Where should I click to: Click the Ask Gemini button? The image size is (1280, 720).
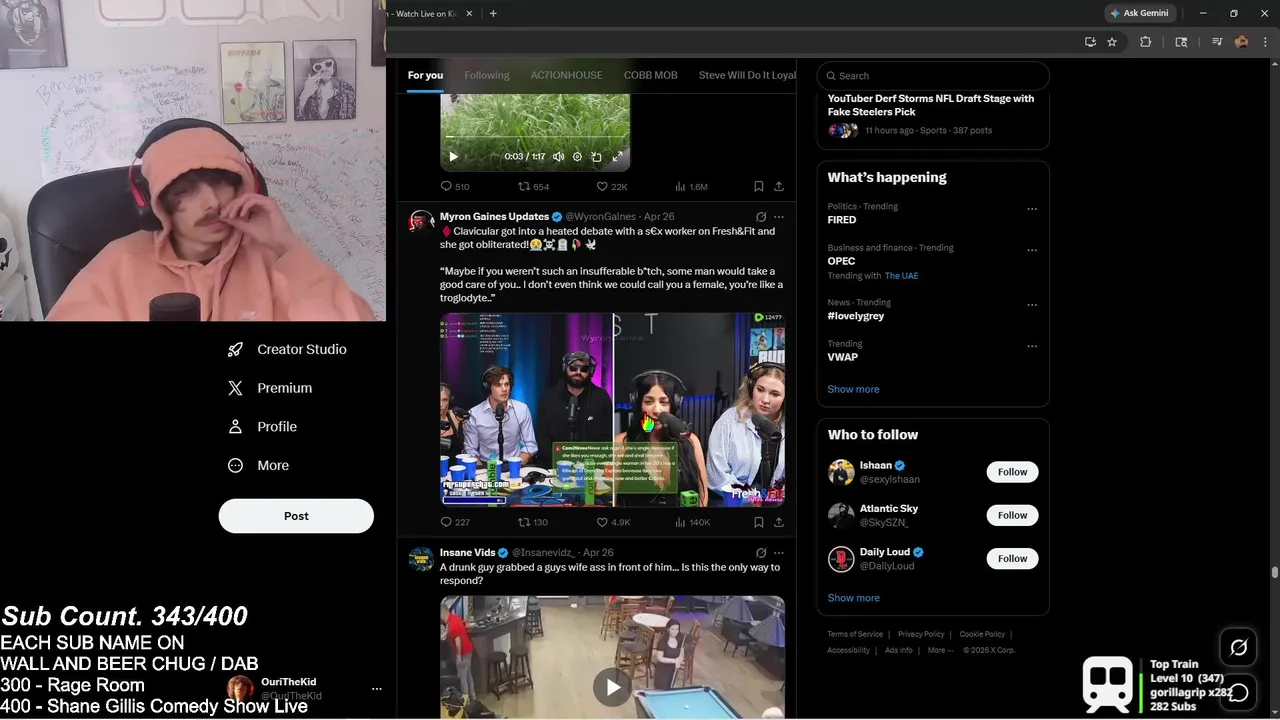[1138, 13]
